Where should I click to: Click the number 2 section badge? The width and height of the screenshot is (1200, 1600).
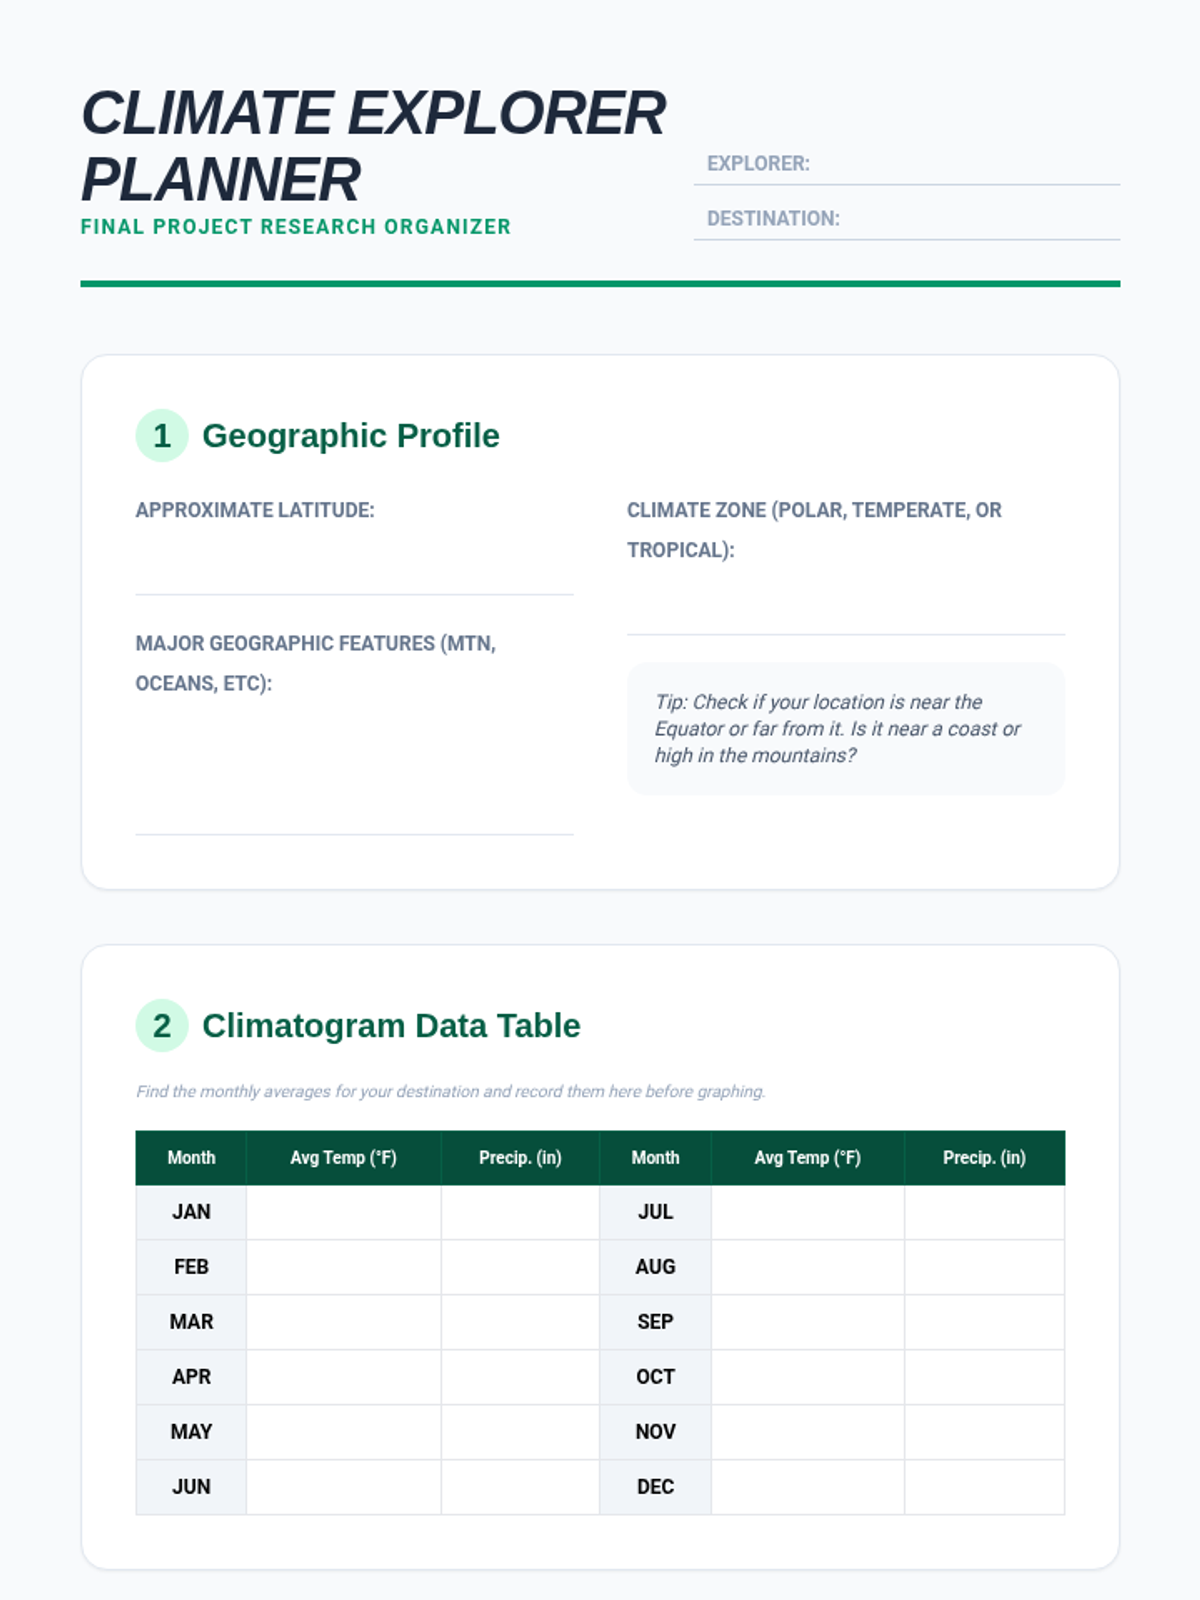(x=162, y=1025)
